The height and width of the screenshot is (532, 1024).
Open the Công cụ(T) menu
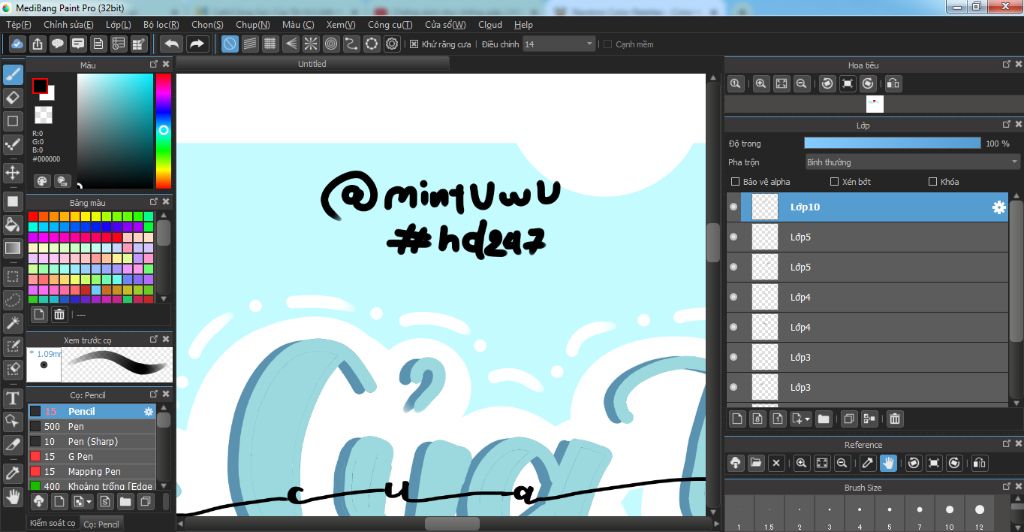(389, 24)
